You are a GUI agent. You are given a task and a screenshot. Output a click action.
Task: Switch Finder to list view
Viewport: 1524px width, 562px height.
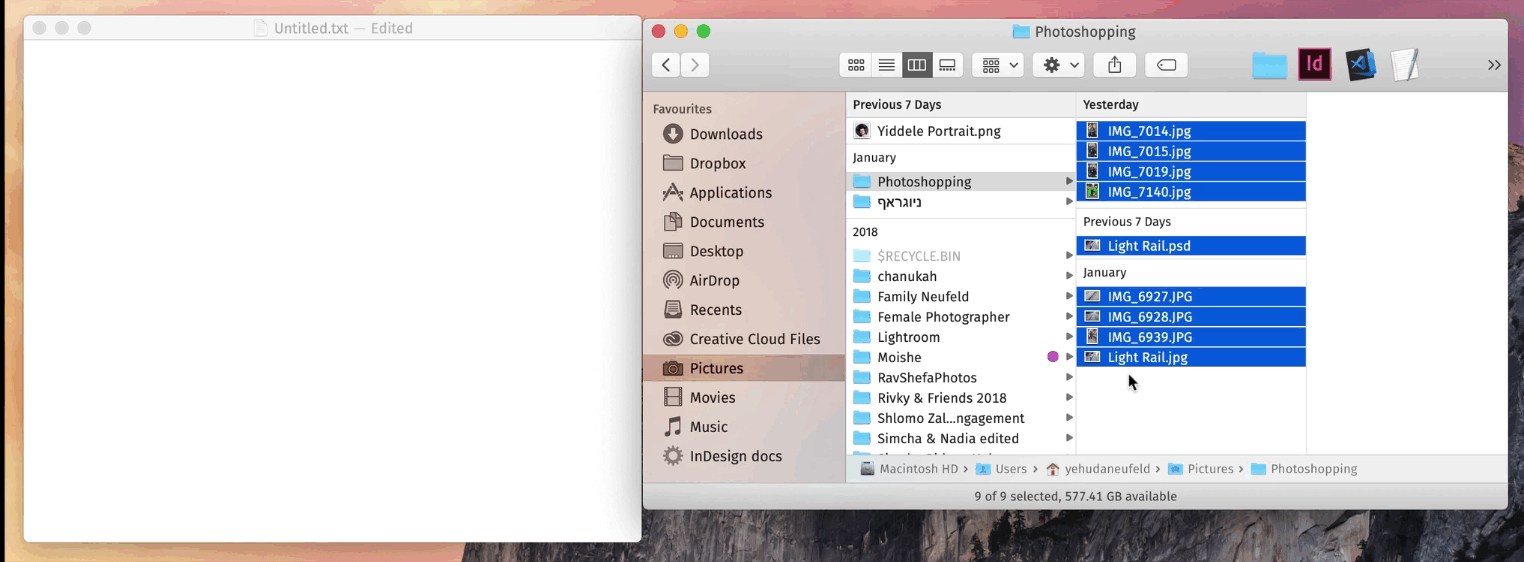point(886,65)
